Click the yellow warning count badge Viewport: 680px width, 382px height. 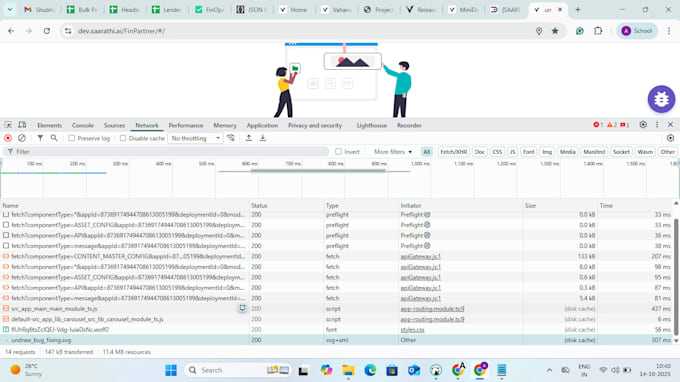point(611,125)
